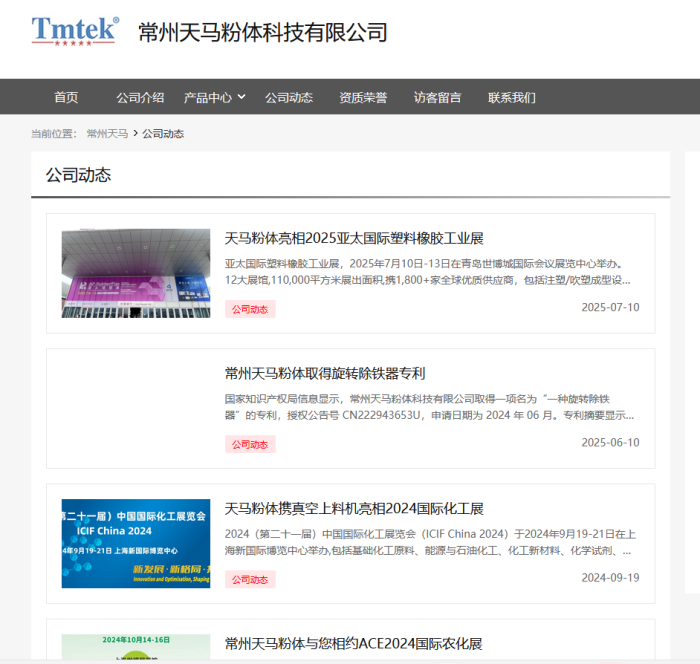
Task: Click the 2024年10月14-16日 exhibition thumbnail
Action: coord(136,647)
